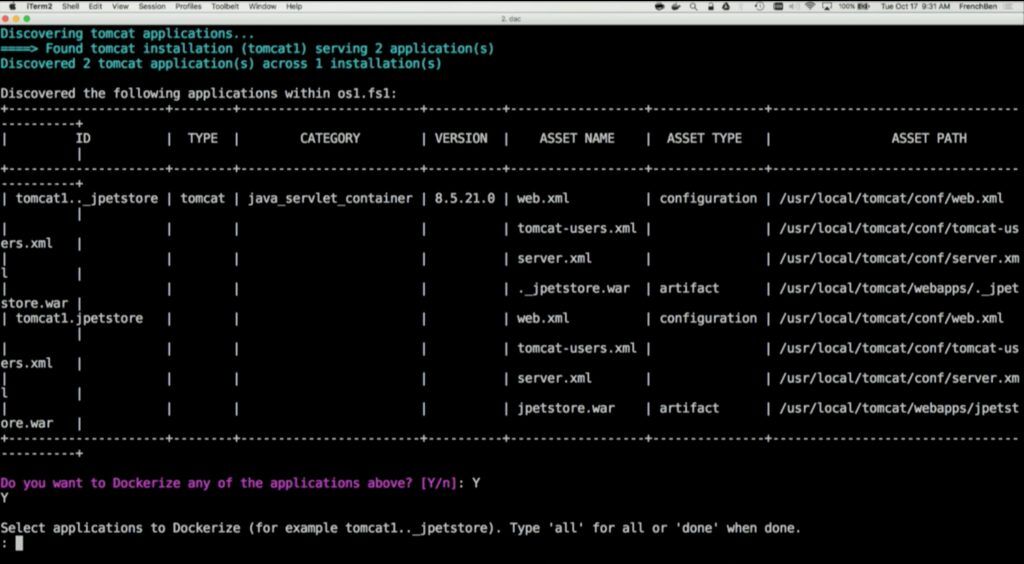The height and width of the screenshot is (564, 1024).
Task: Click the padlock icon in menu bar
Action: [711, 7]
